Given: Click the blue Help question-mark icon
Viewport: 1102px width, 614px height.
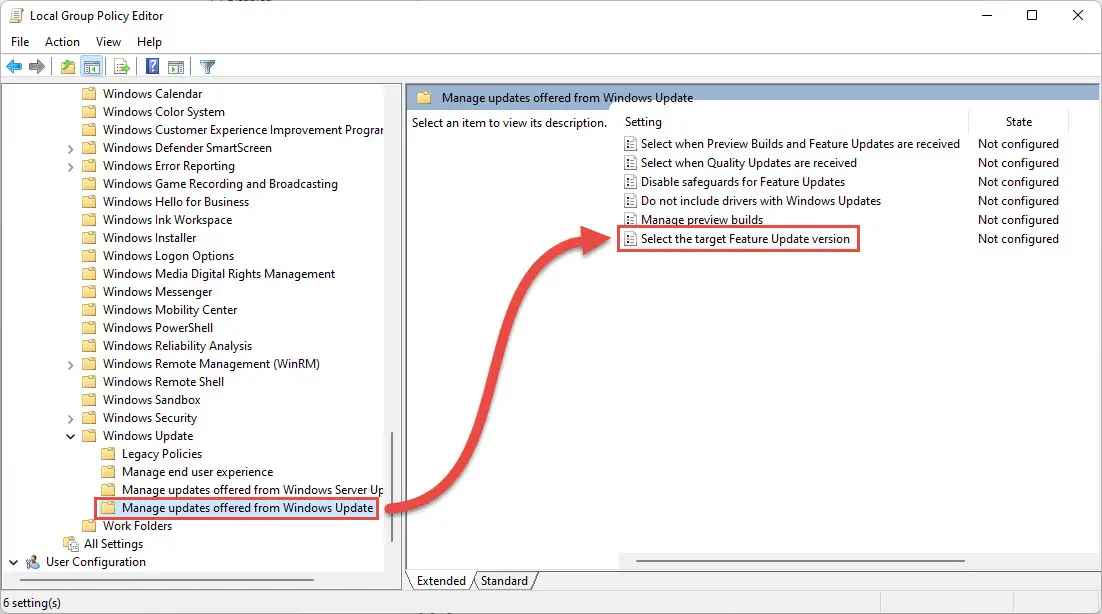Looking at the screenshot, I should (153, 67).
